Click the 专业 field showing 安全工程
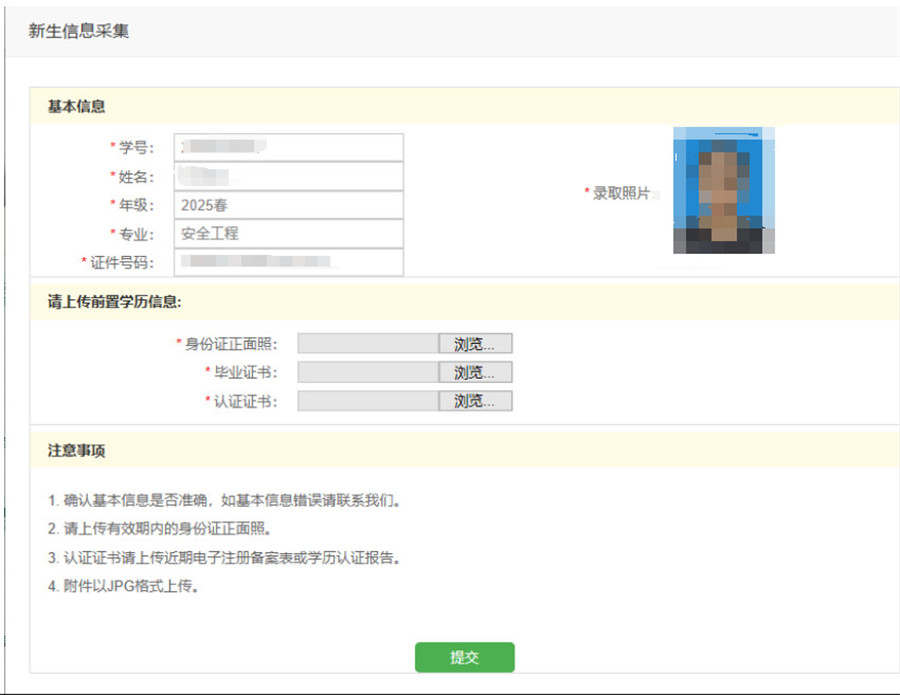The width and height of the screenshot is (900, 695). [x=288, y=234]
